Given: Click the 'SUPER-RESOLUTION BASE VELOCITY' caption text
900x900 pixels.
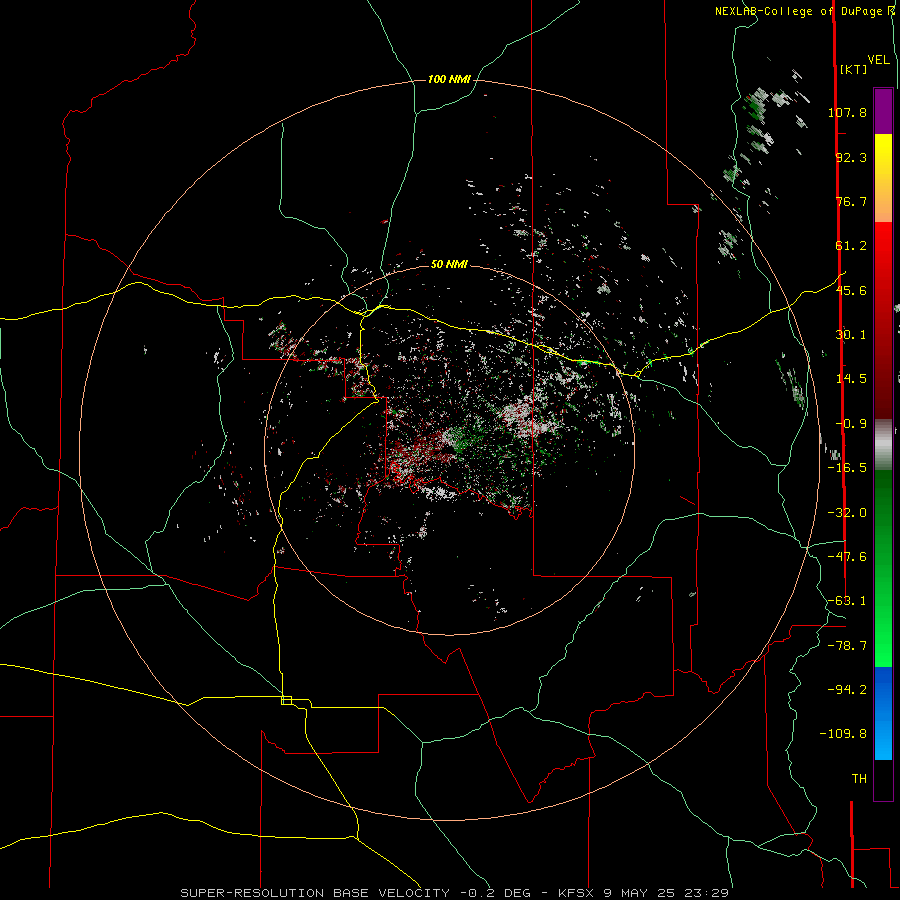Looking at the screenshot, I should (315, 893).
